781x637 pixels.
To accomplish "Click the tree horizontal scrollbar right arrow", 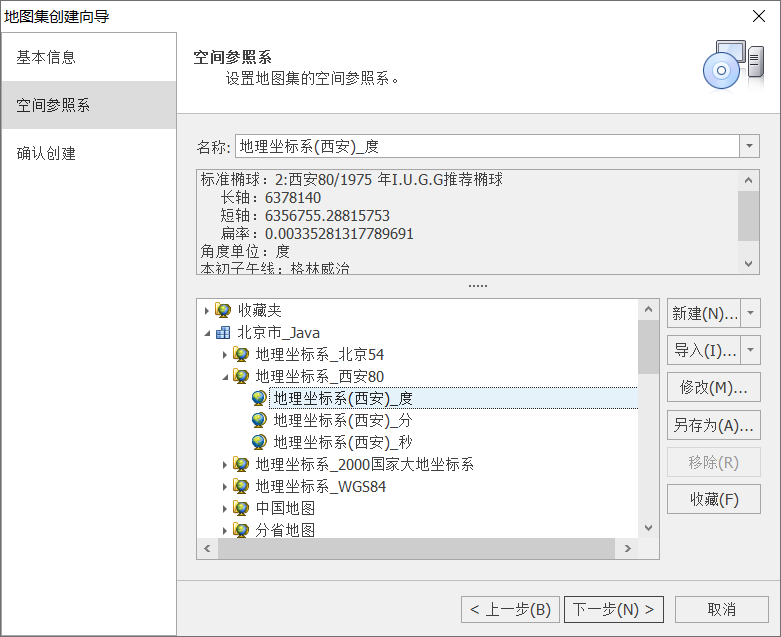I will (627, 549).
